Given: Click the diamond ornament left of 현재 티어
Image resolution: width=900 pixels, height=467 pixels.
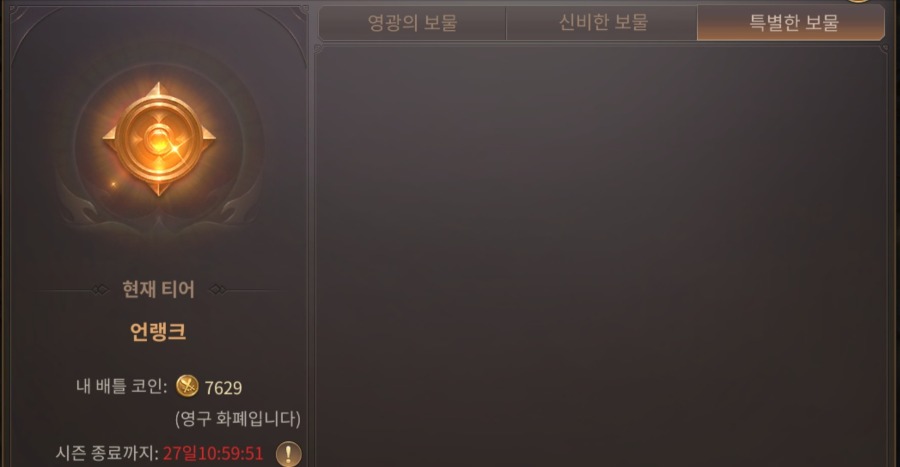Looking at the screenshot, I should pyautogui.click(x=100, y=290).
